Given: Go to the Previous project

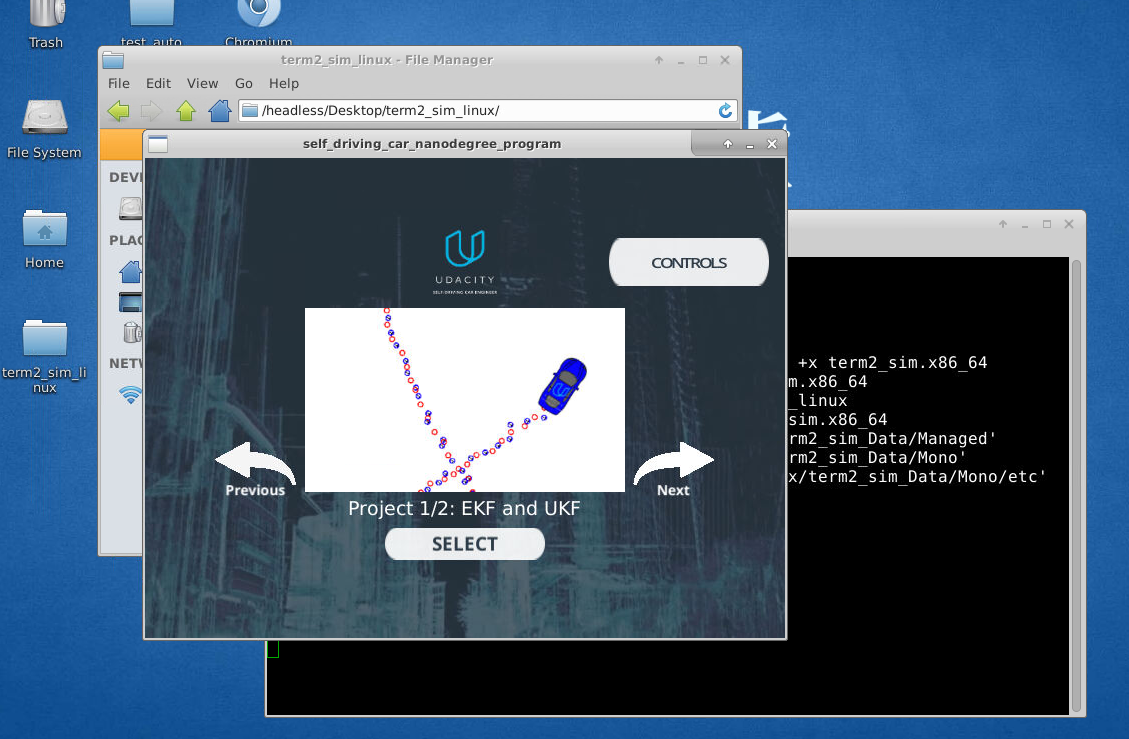Looking at the screenshot, I should pos(255,469).
